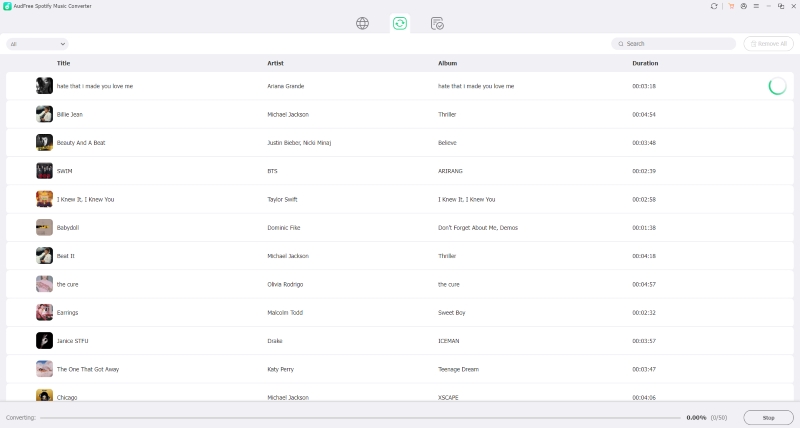Click the spinning loader on first track
Screen dimensions: 800x428
[777, 86]
